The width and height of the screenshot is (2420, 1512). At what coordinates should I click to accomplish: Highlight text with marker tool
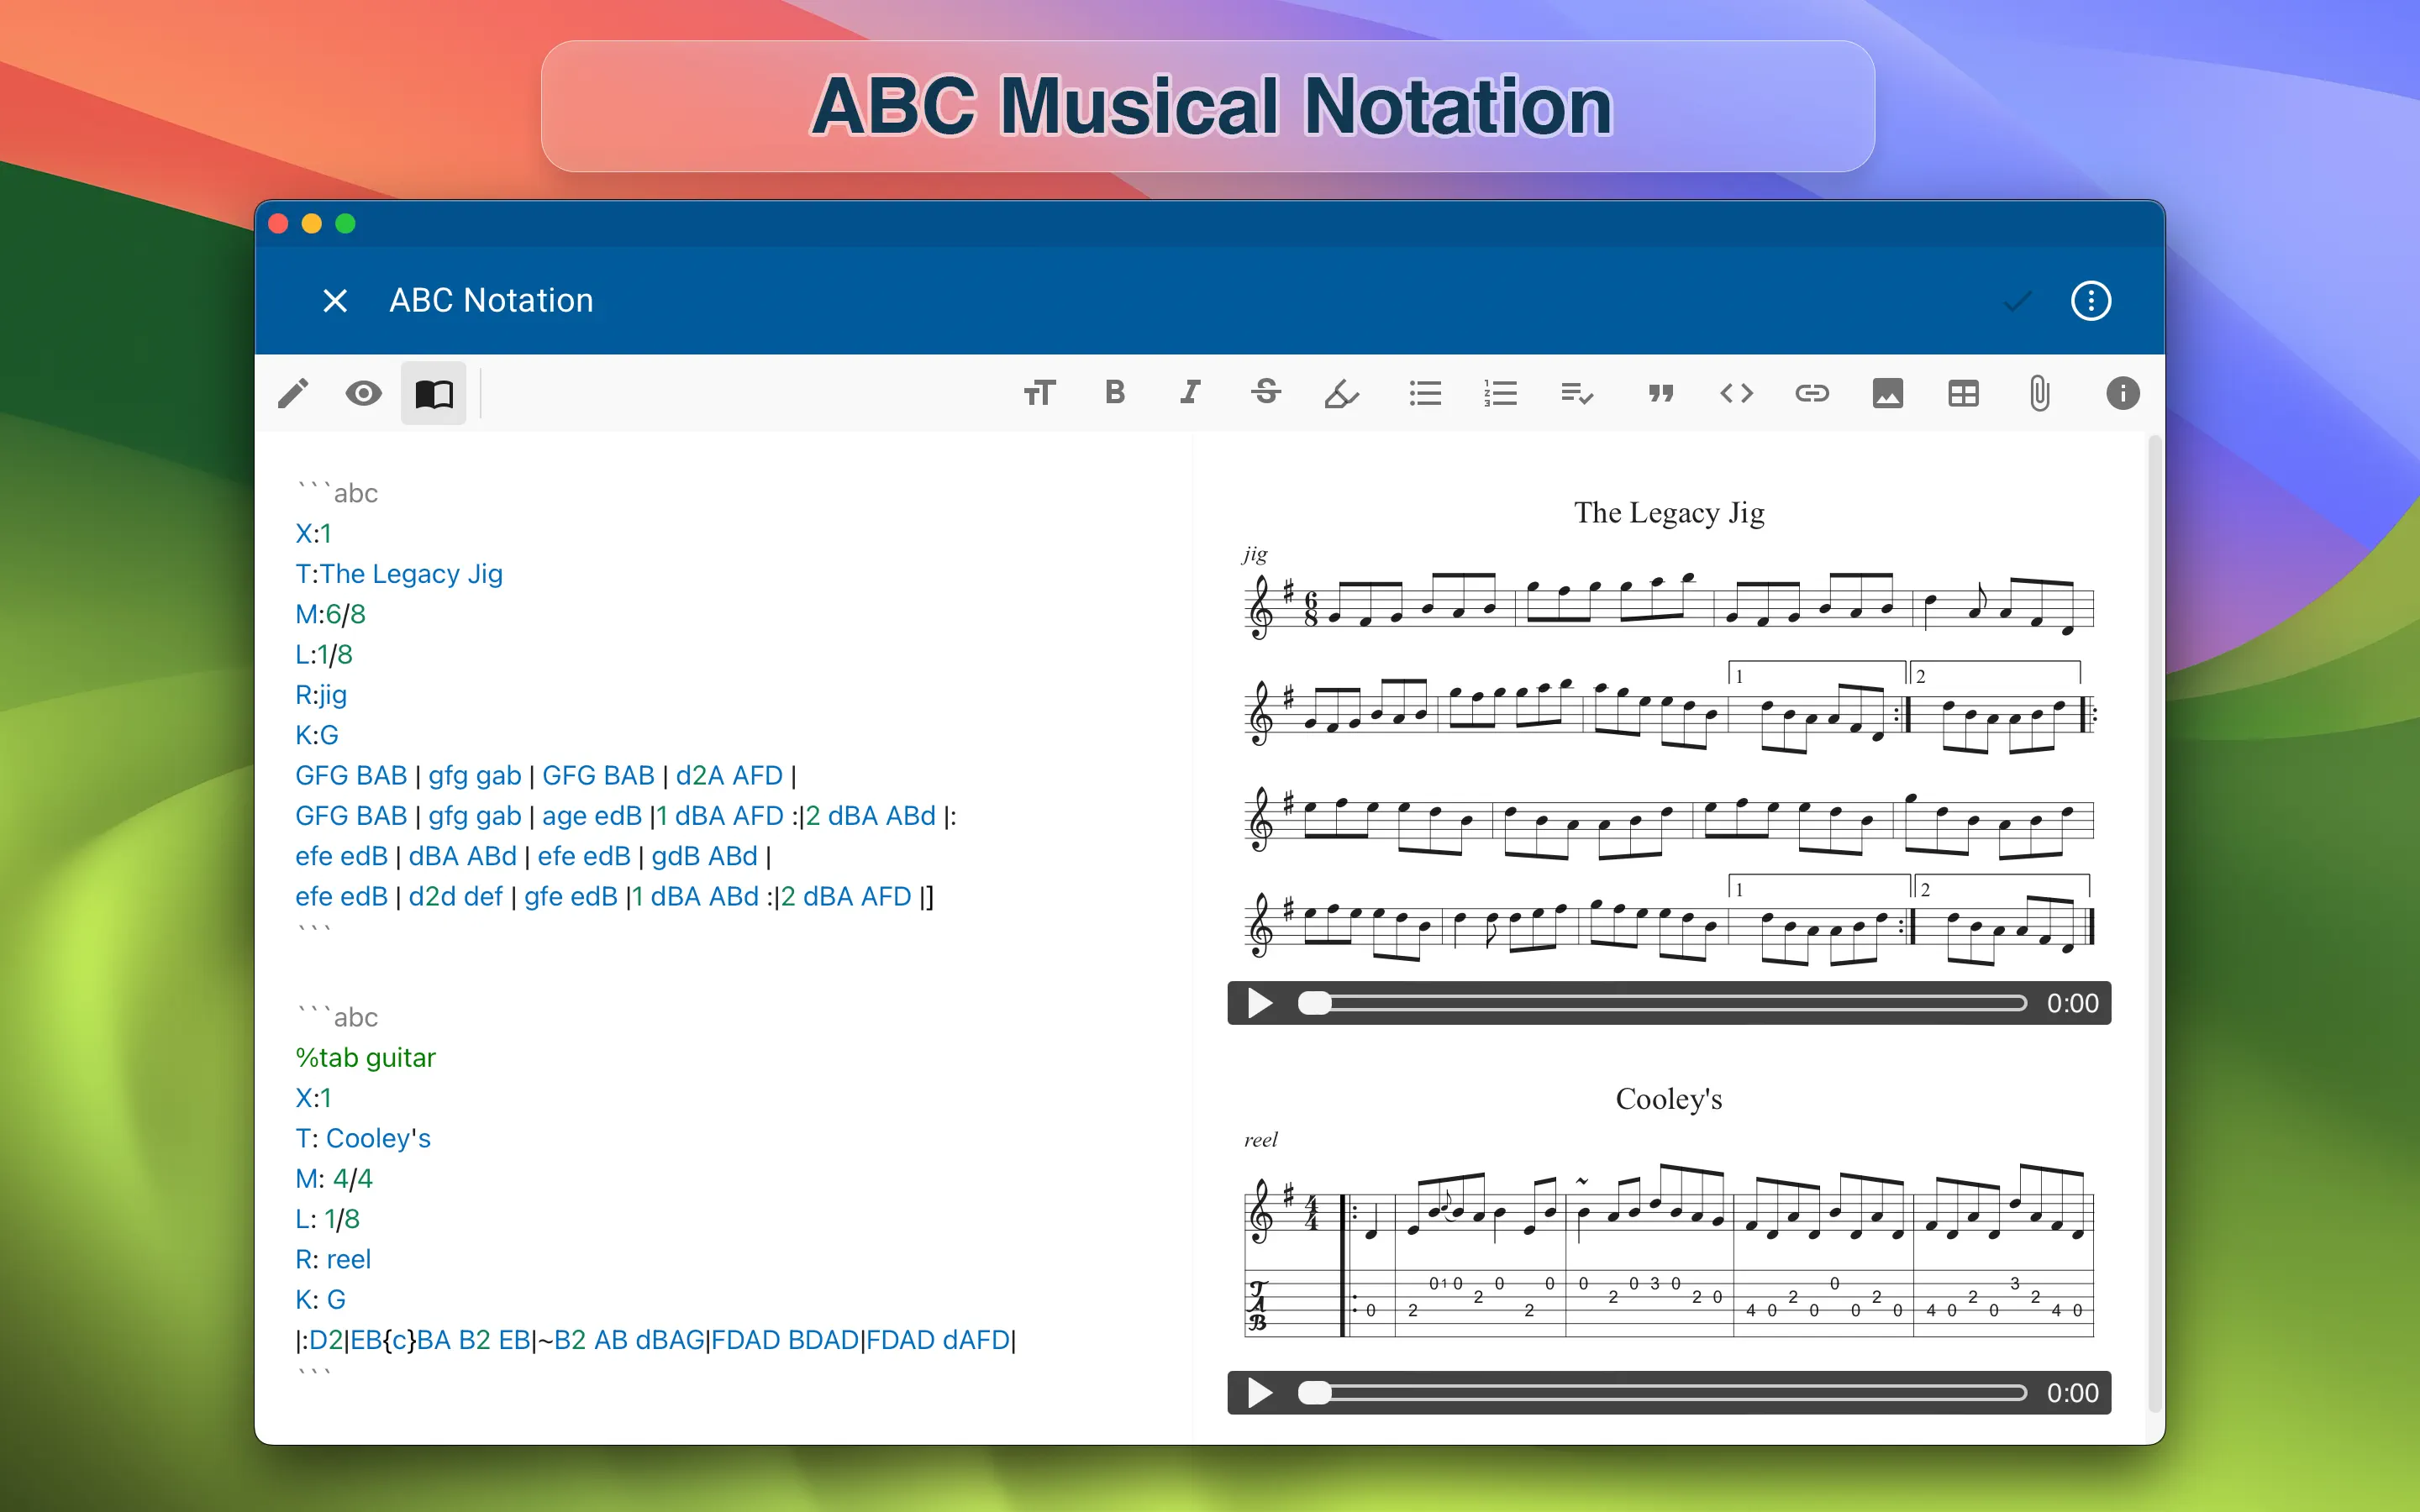(x=1341, y=393)
